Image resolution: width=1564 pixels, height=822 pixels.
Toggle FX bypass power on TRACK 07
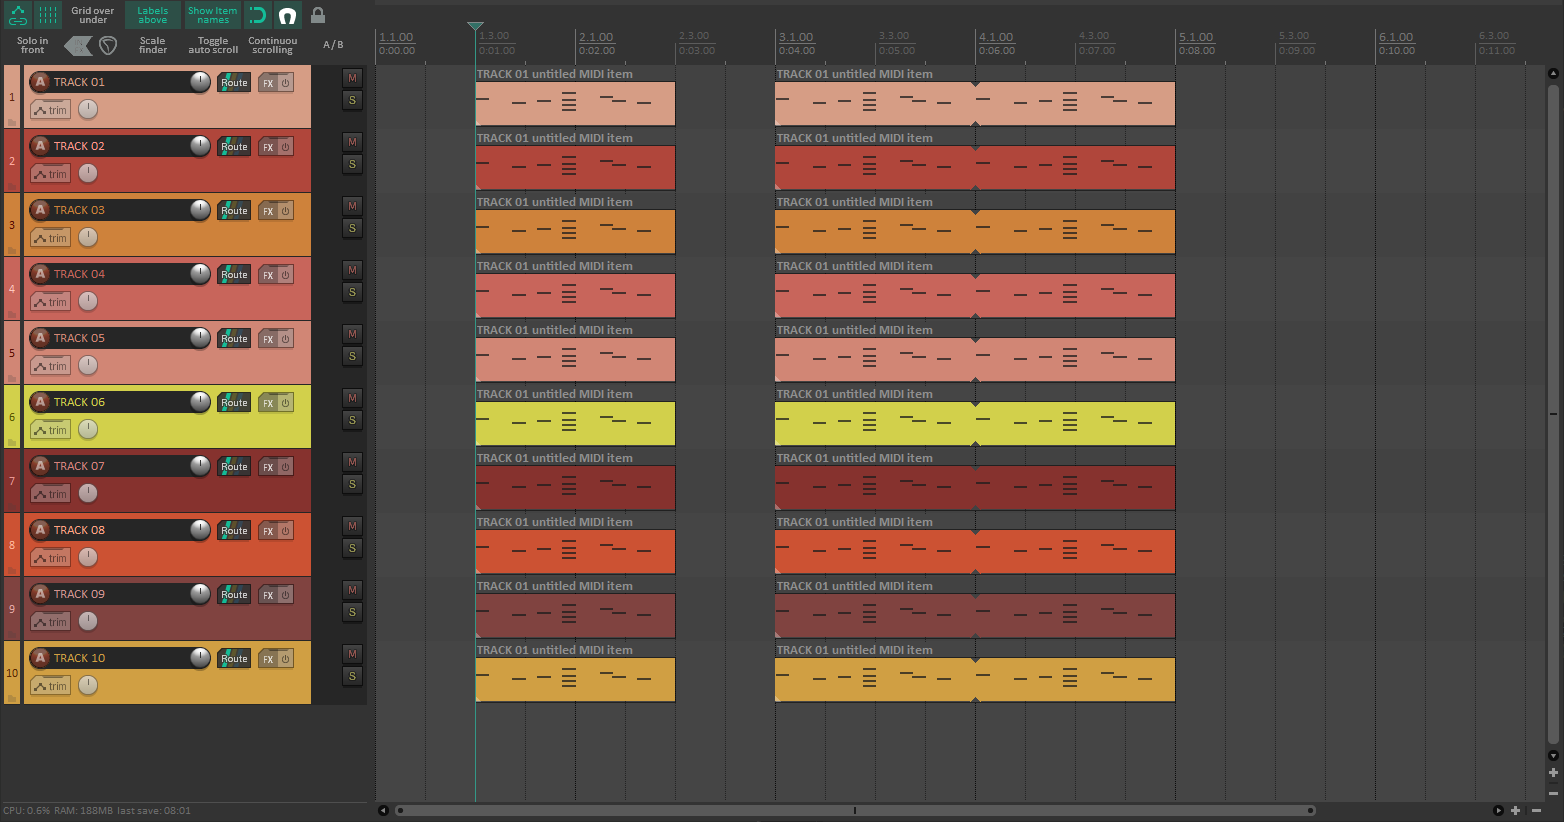click(x=285, y=467)
